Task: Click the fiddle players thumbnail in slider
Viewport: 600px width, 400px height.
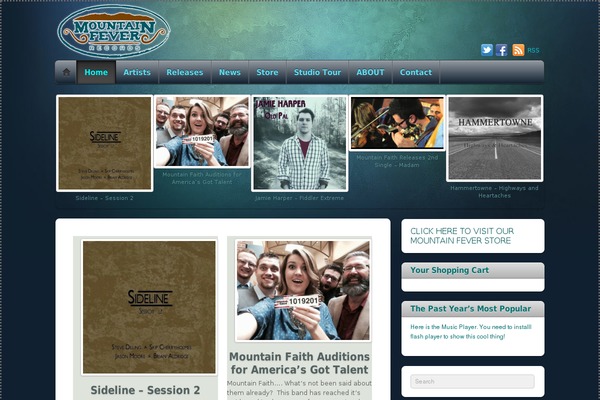Action: pos(397,122)
